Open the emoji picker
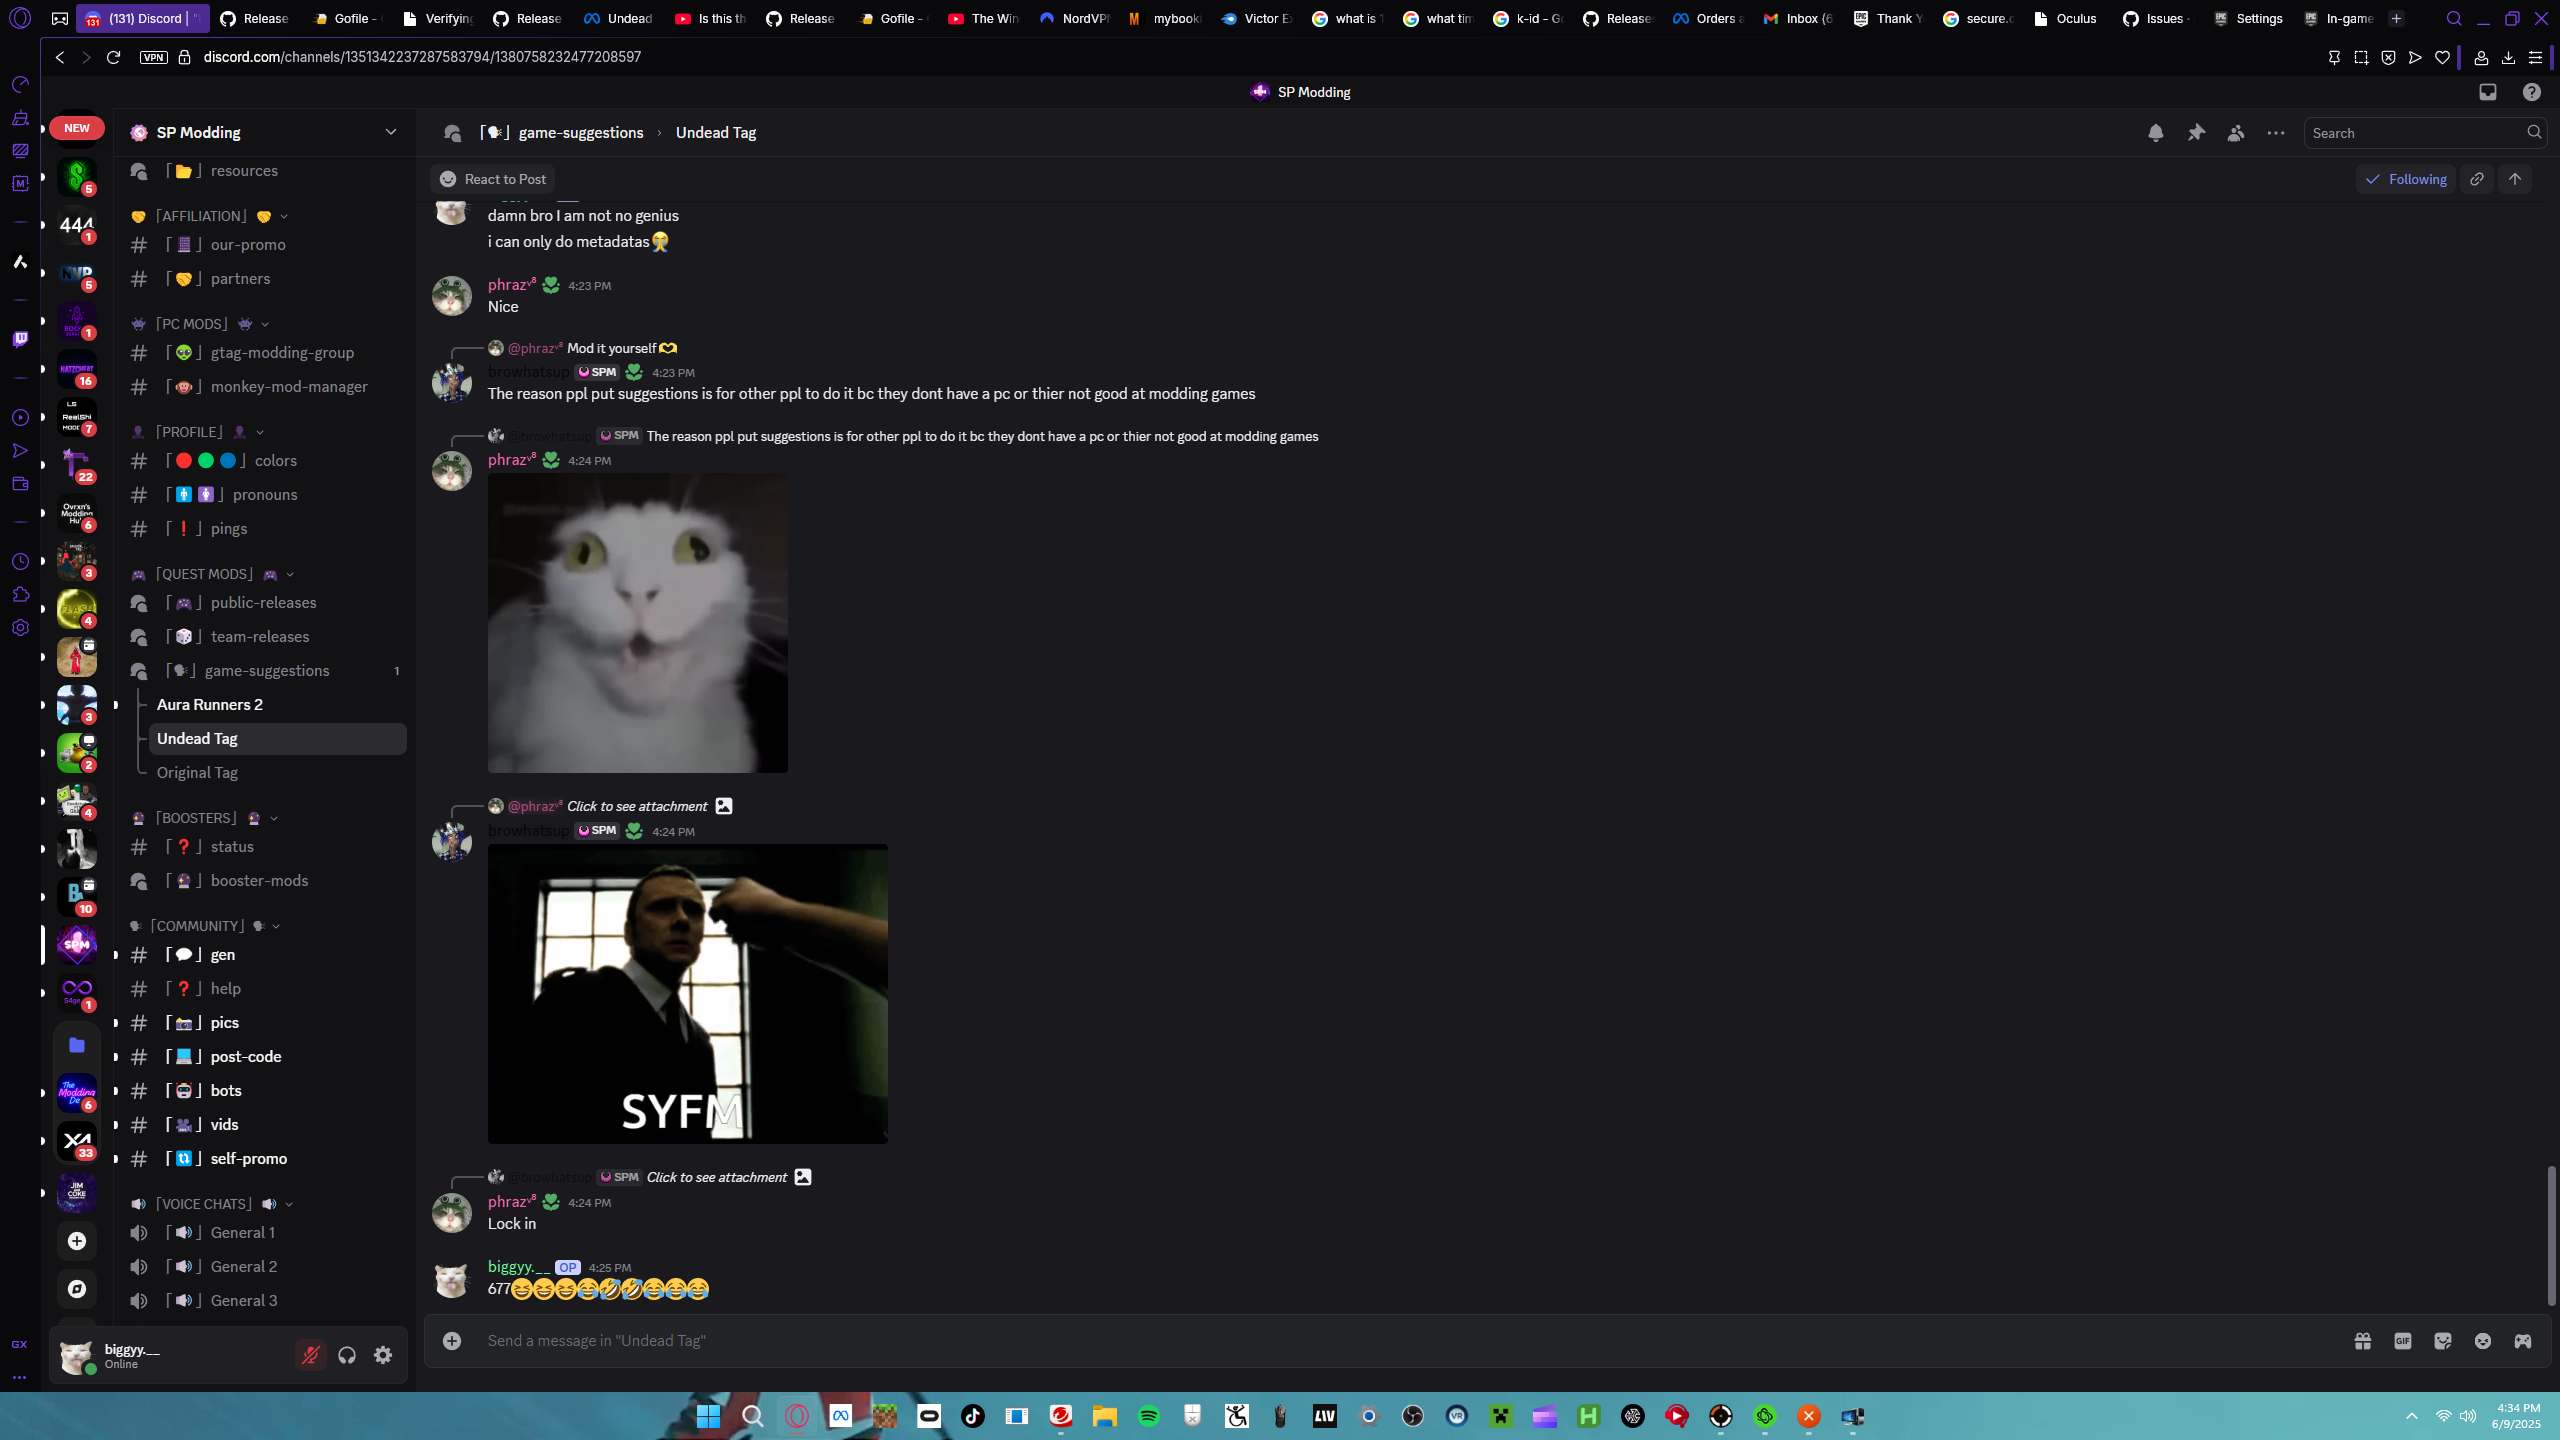The width and height of the screenshot is (2560, 1440). click(x=2483, y=1341)
